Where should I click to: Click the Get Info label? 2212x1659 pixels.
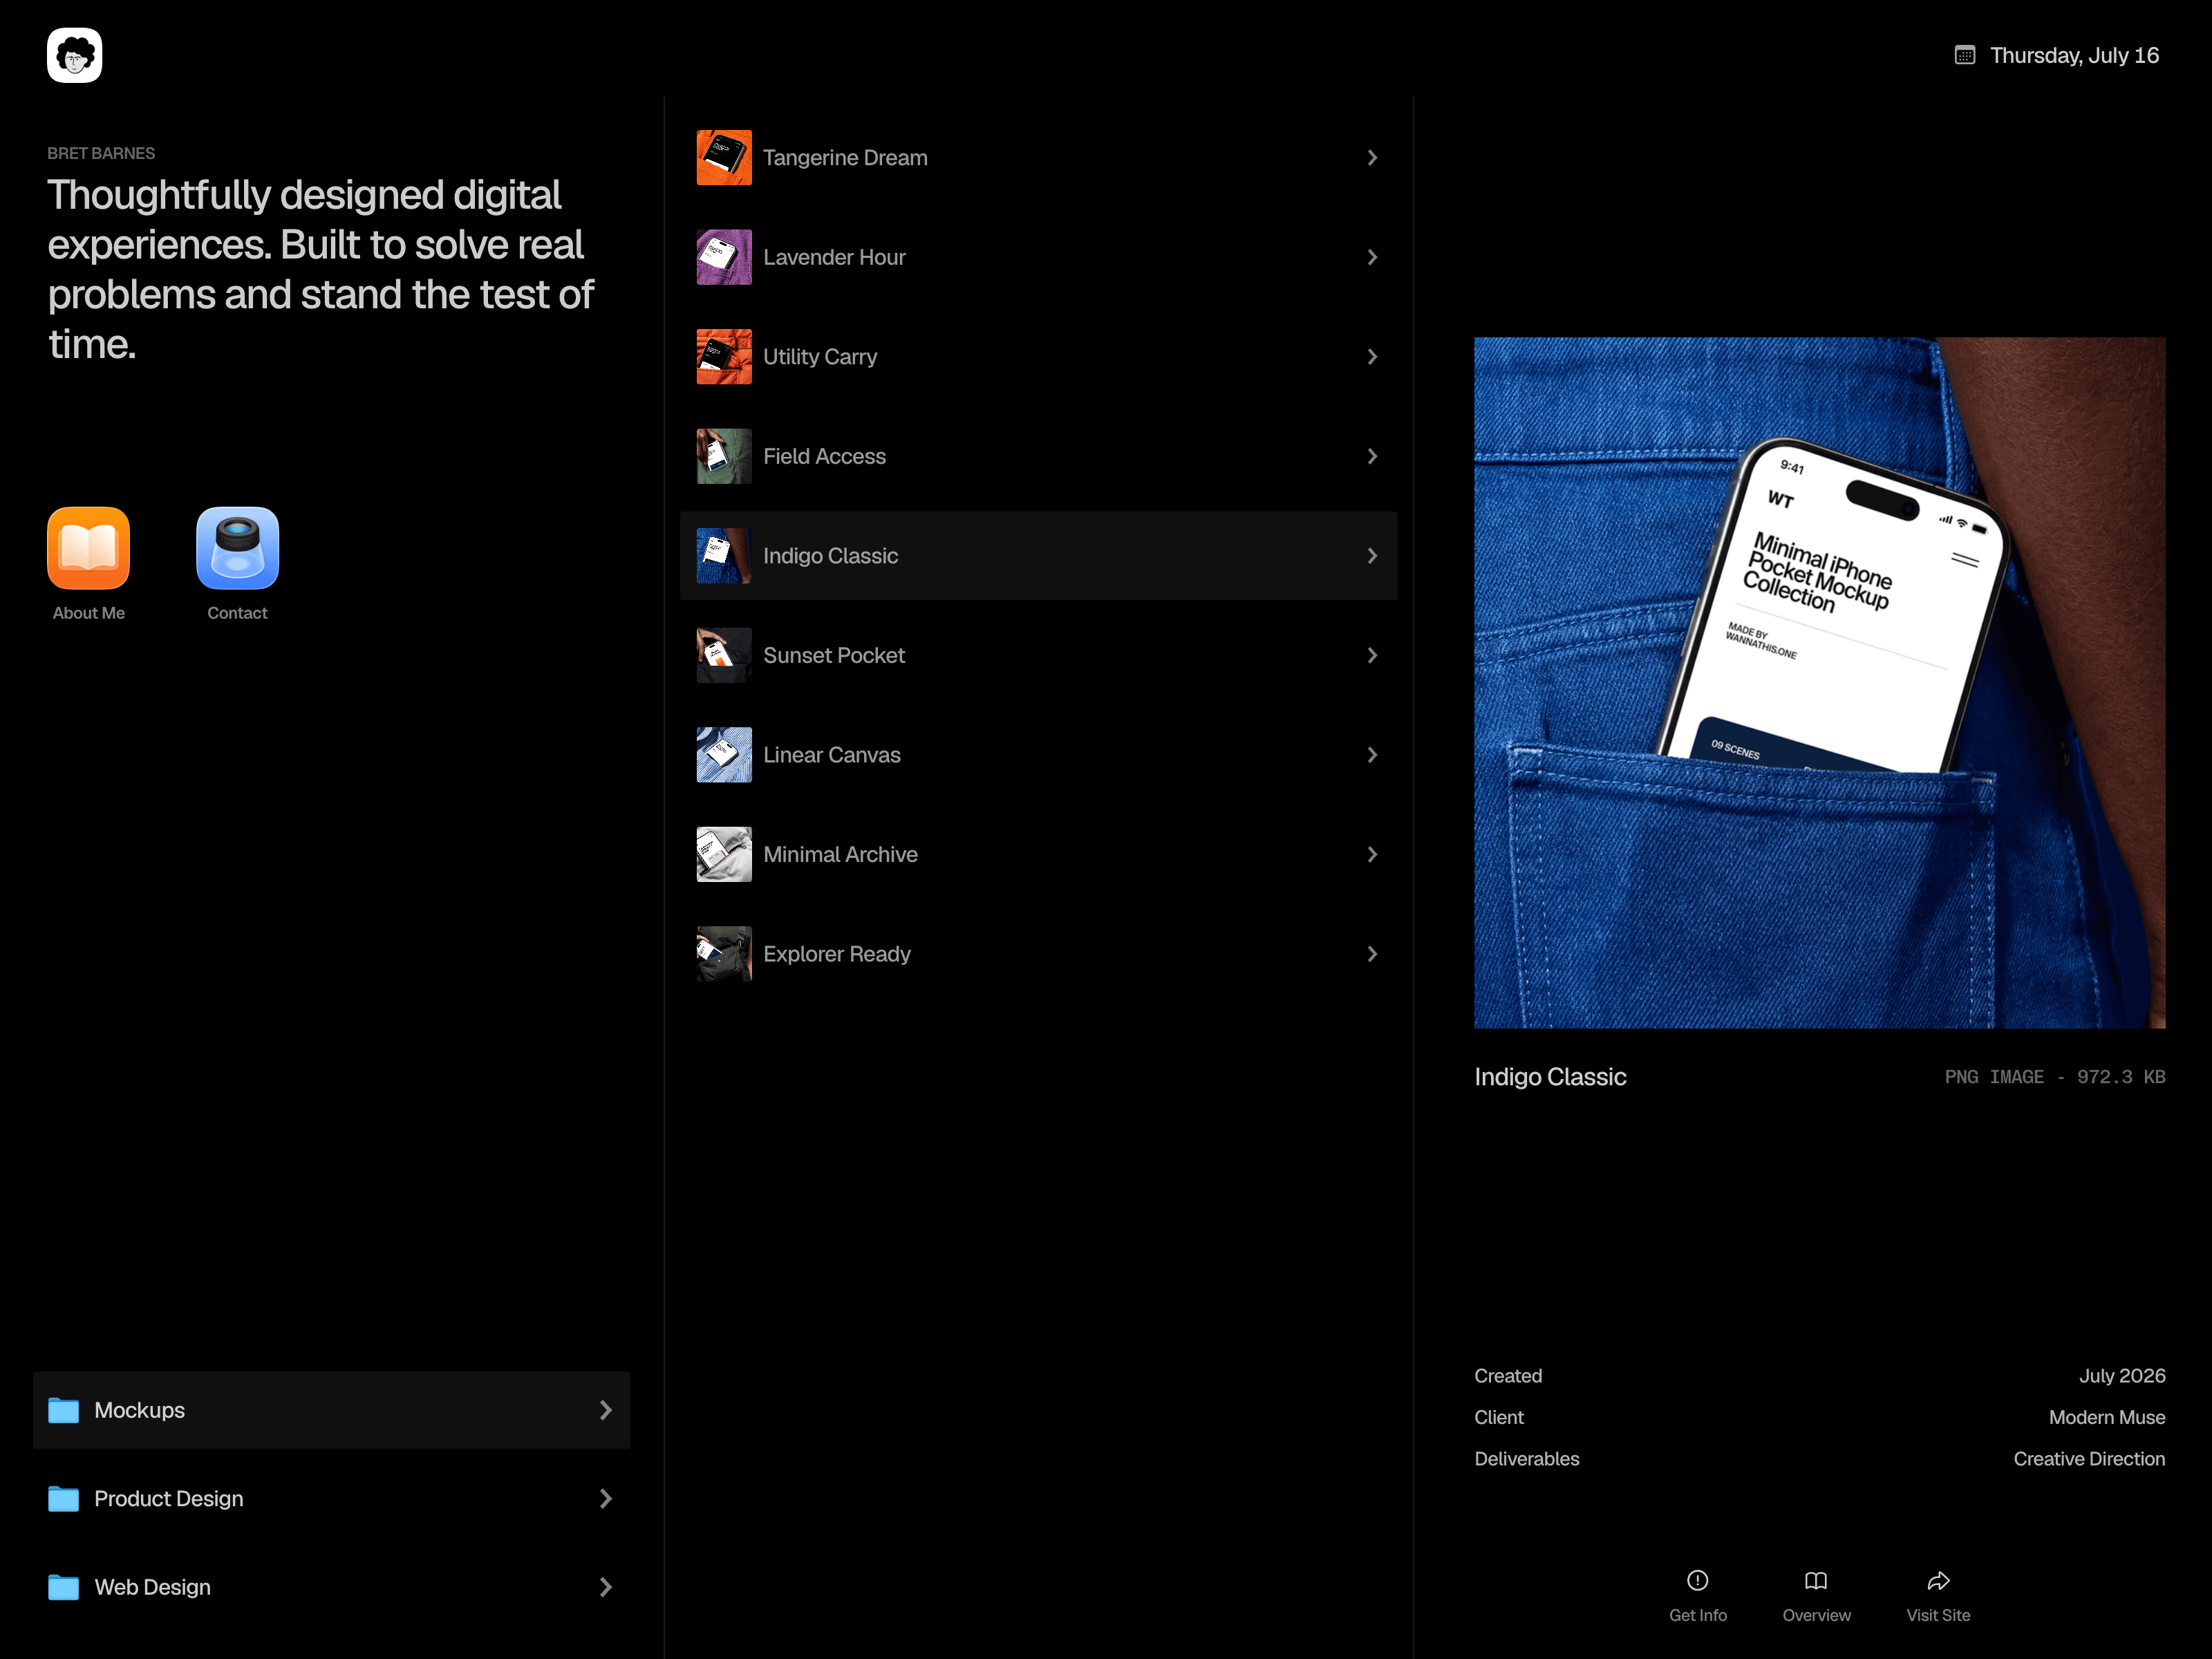[1697, 1615]
